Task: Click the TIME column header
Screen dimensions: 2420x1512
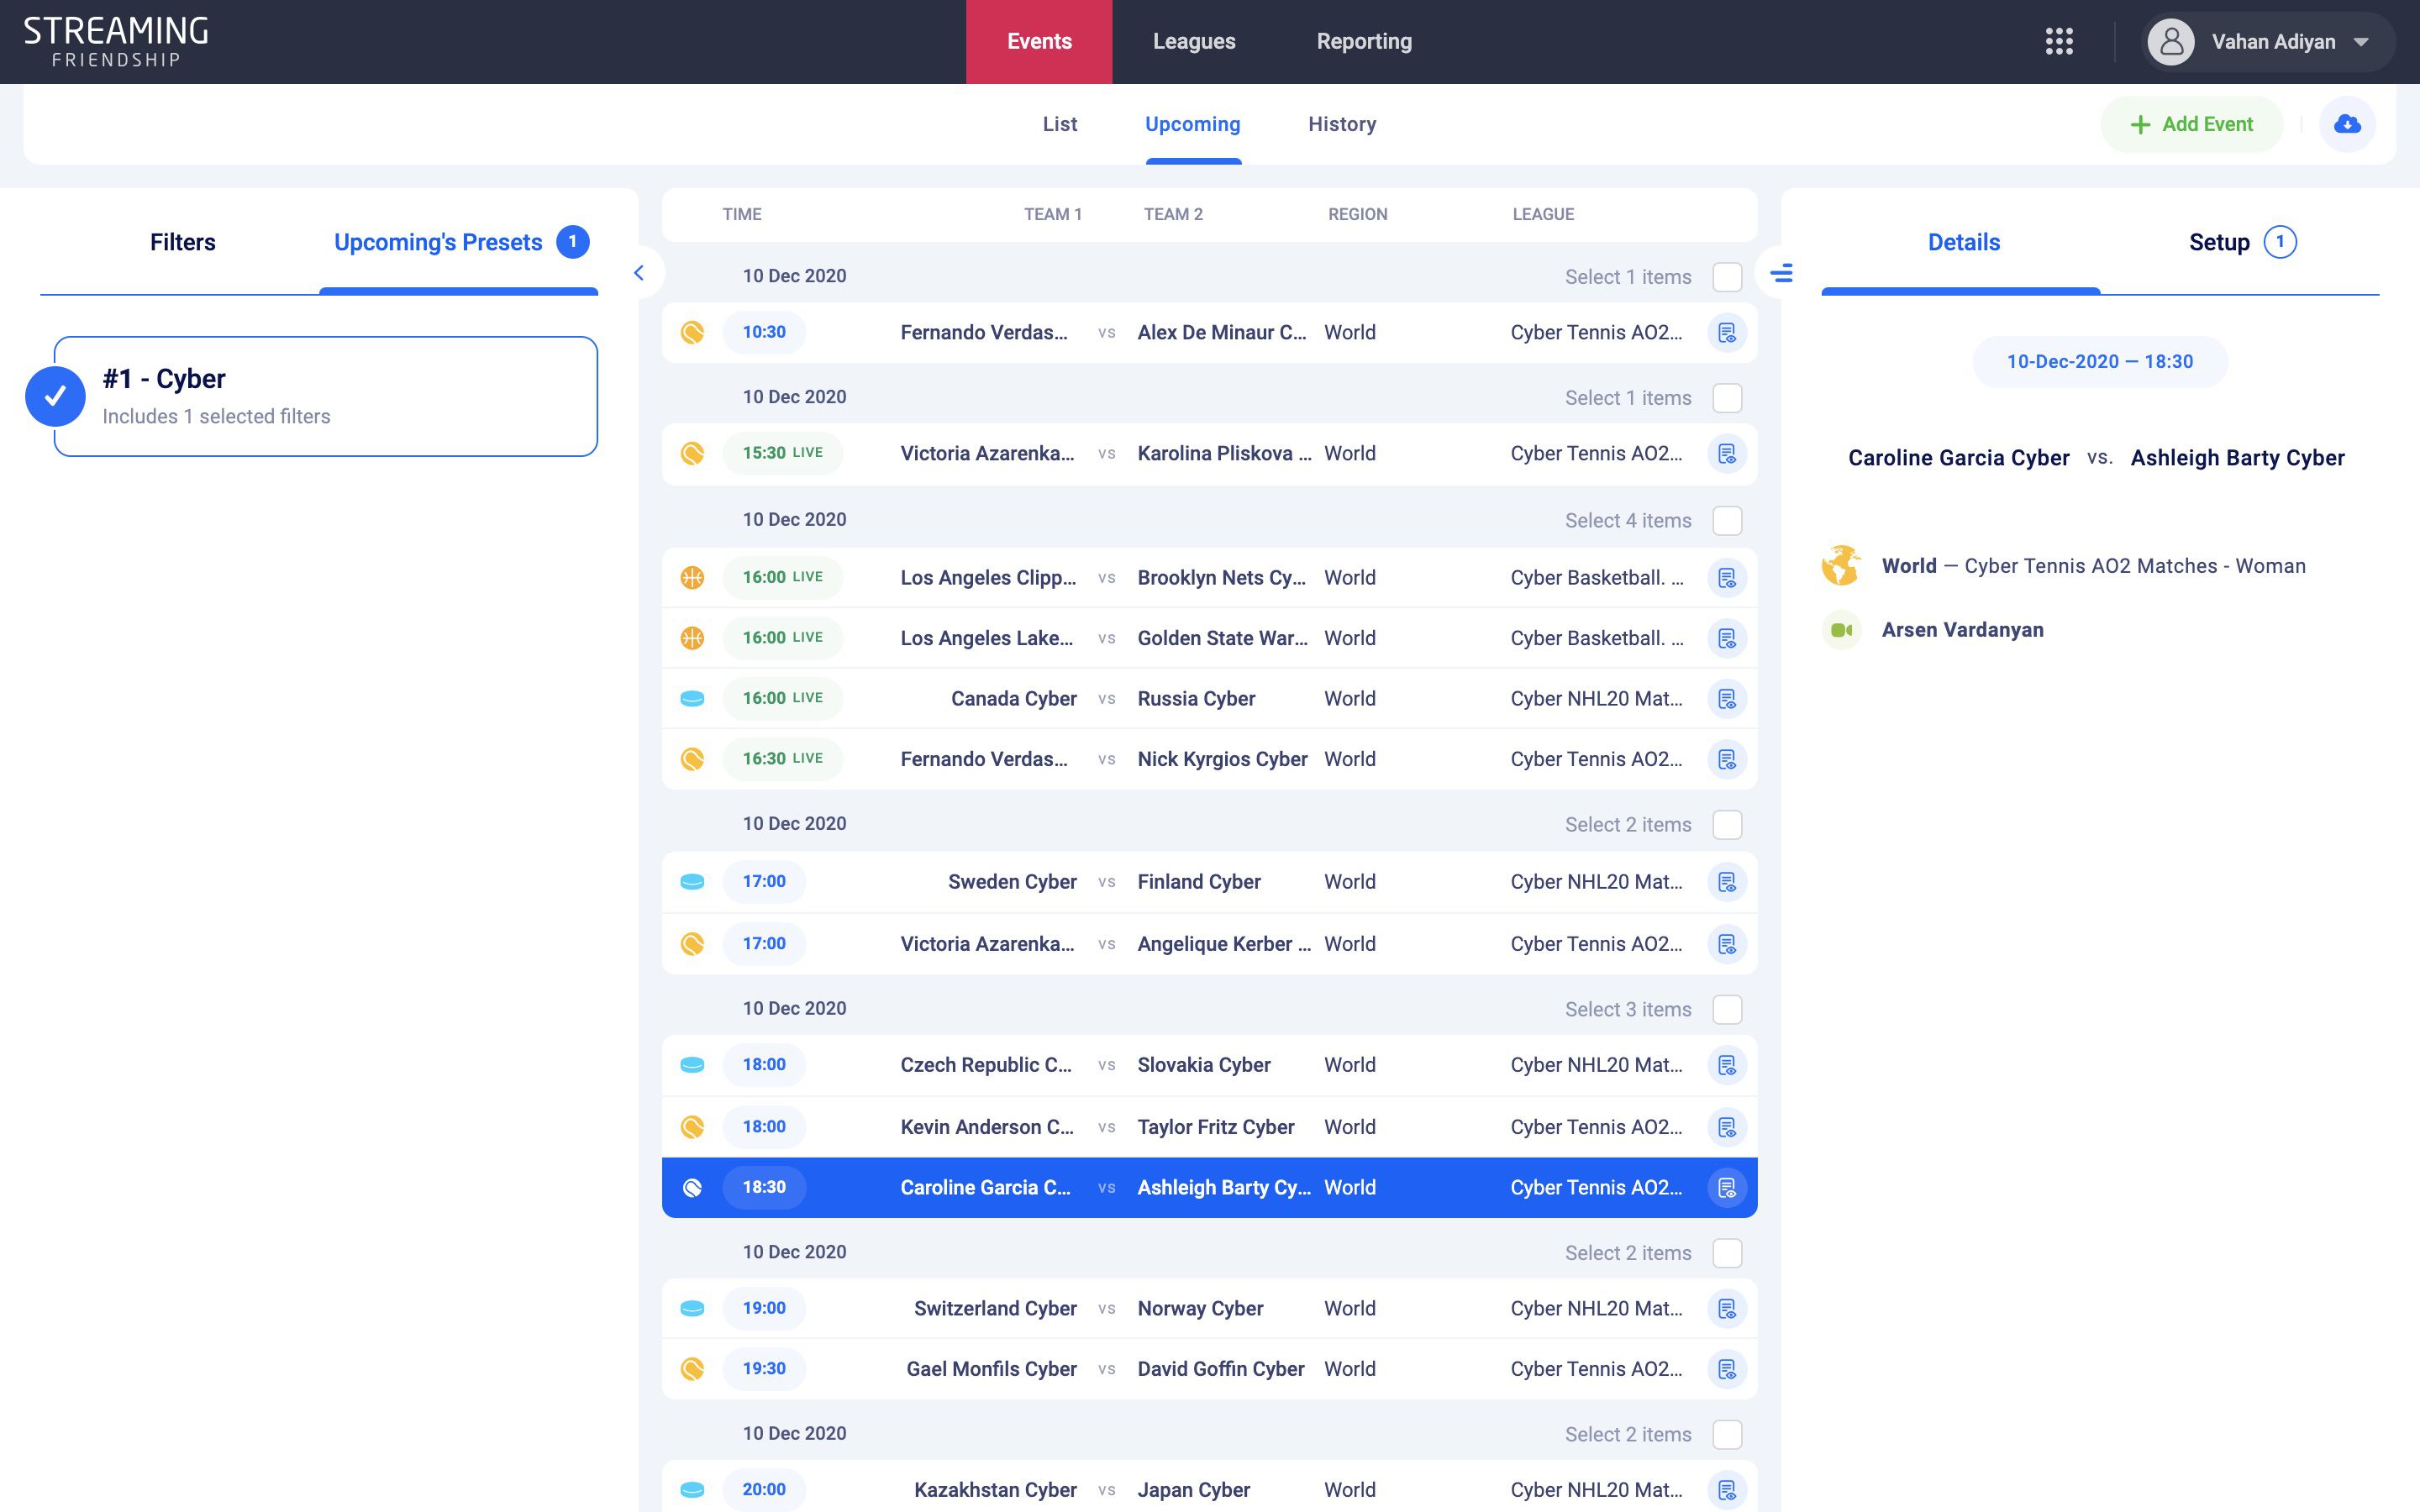Action: [x=742, y=214]
